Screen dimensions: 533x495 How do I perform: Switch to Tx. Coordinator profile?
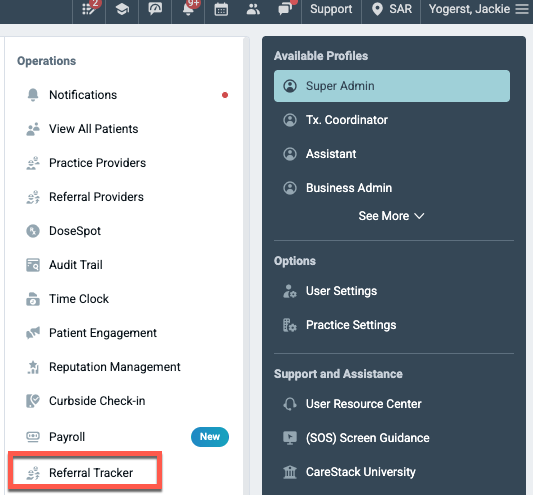392,120
